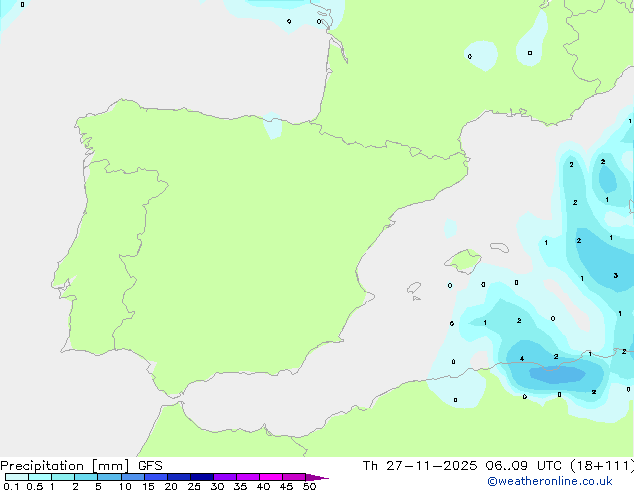
Task: Click the '40' legend scale label
Action: [263, 486]
